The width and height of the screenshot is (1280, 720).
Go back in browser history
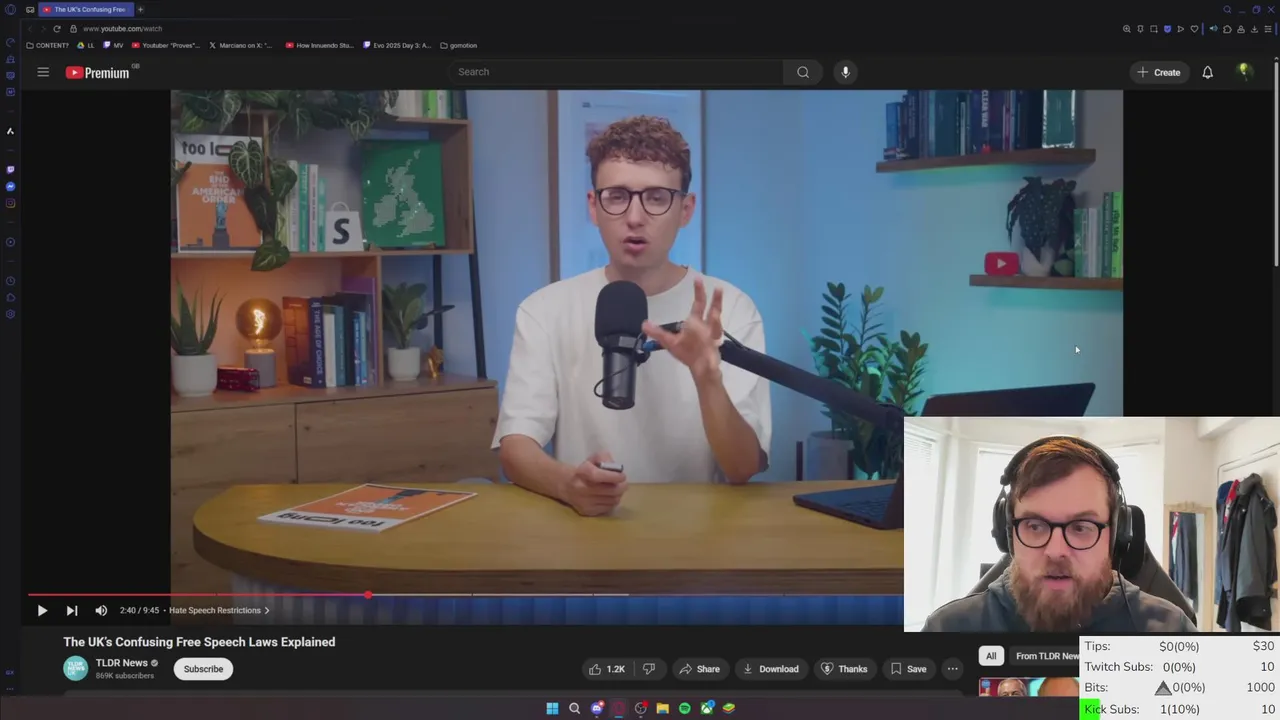(29, 29)
